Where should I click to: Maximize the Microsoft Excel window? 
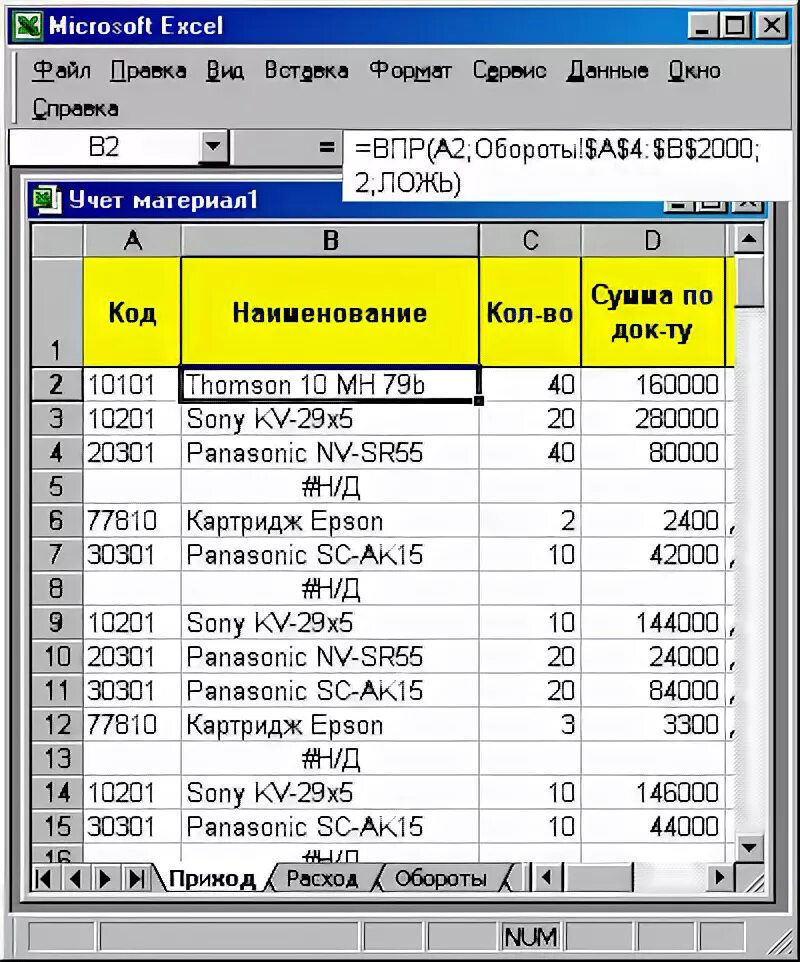(x=735, y=26)
